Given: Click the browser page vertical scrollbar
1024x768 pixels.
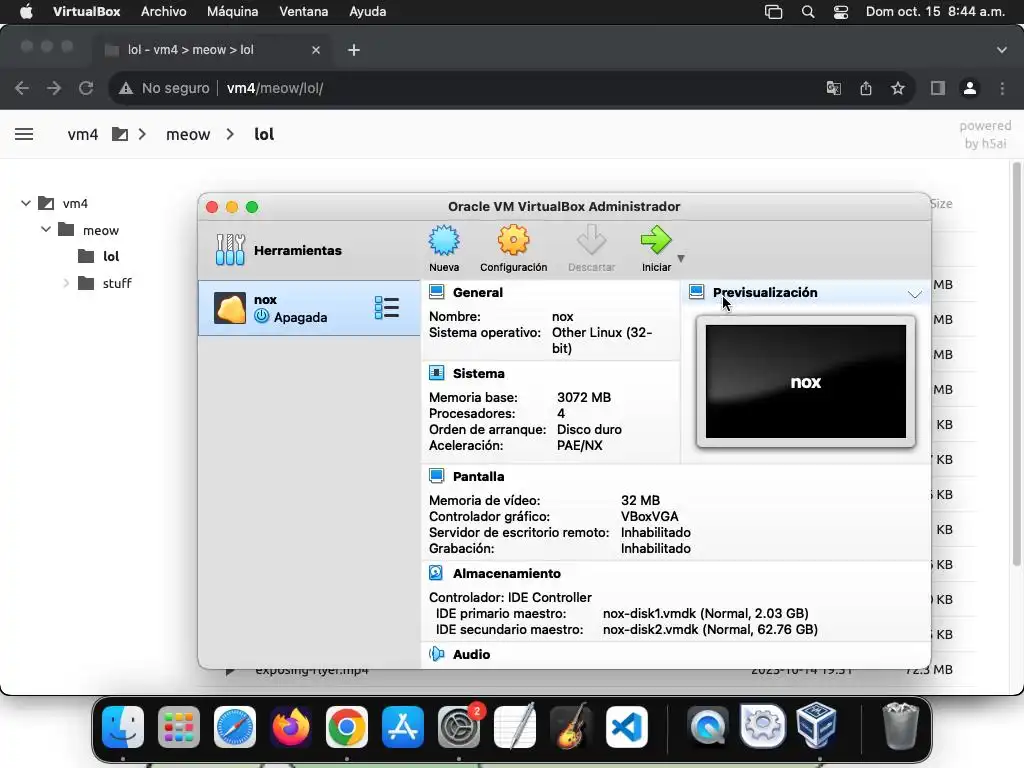Looking at the screenshot, I should tap(1016, 364).
